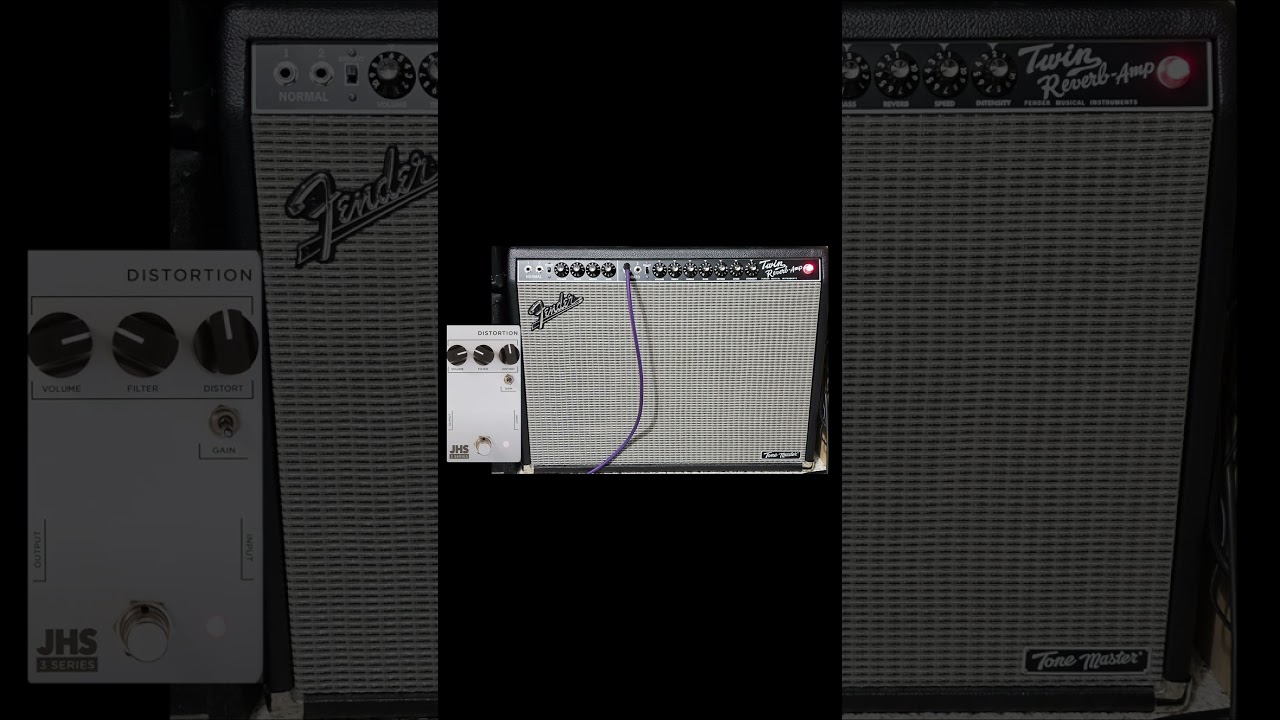Flip the GAIN toggle on the large dimmed pedal
Image resolution: width=1280 pixels, height=720 pixels.
224,422
